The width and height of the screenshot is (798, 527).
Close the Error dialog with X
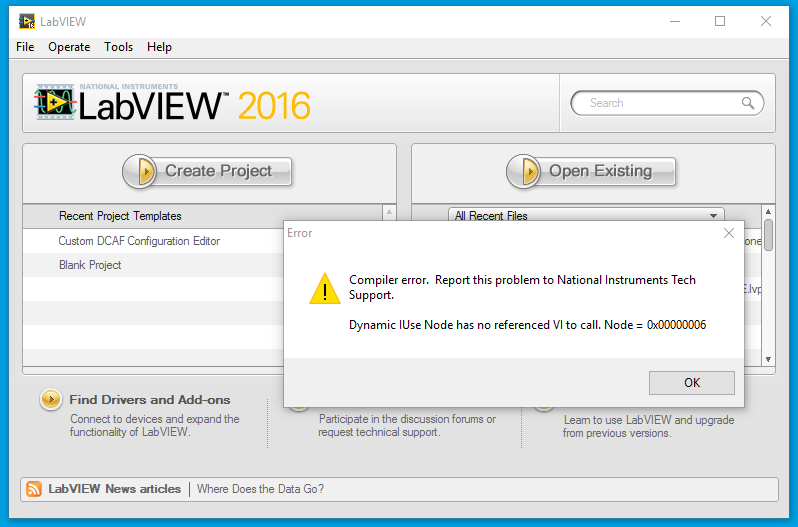729,233
